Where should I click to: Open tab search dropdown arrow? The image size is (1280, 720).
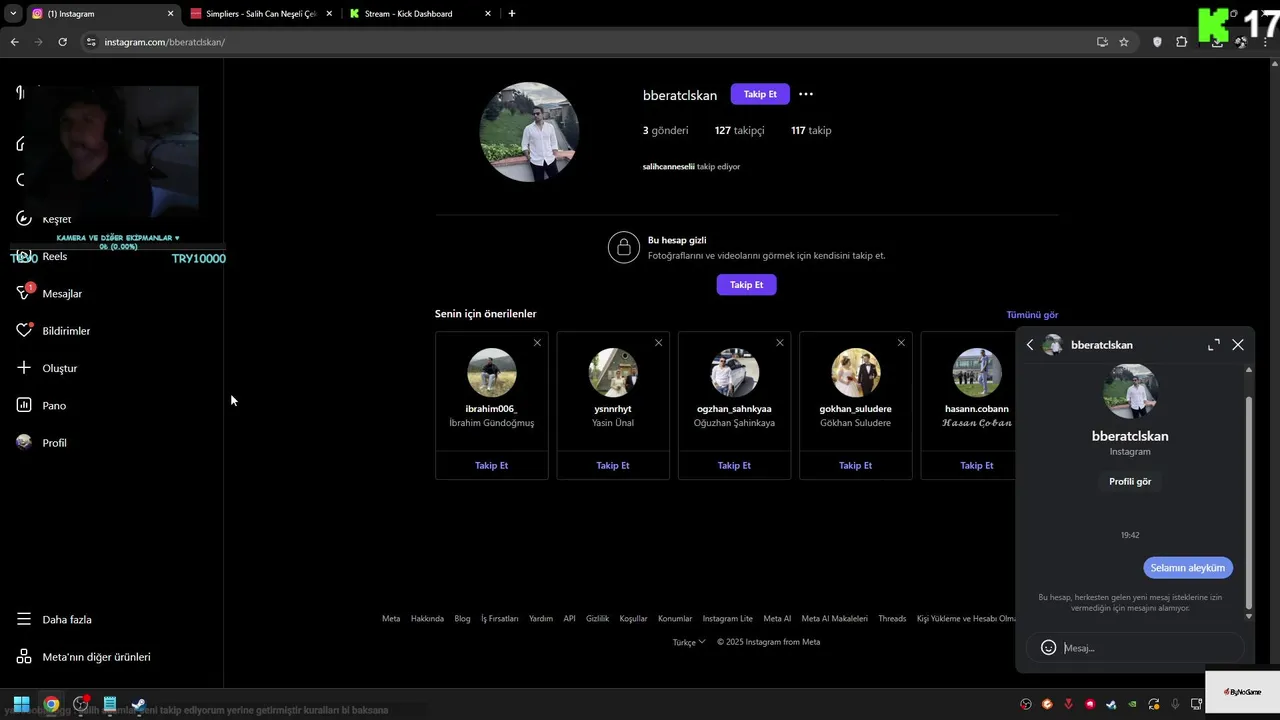pos(13,14)
